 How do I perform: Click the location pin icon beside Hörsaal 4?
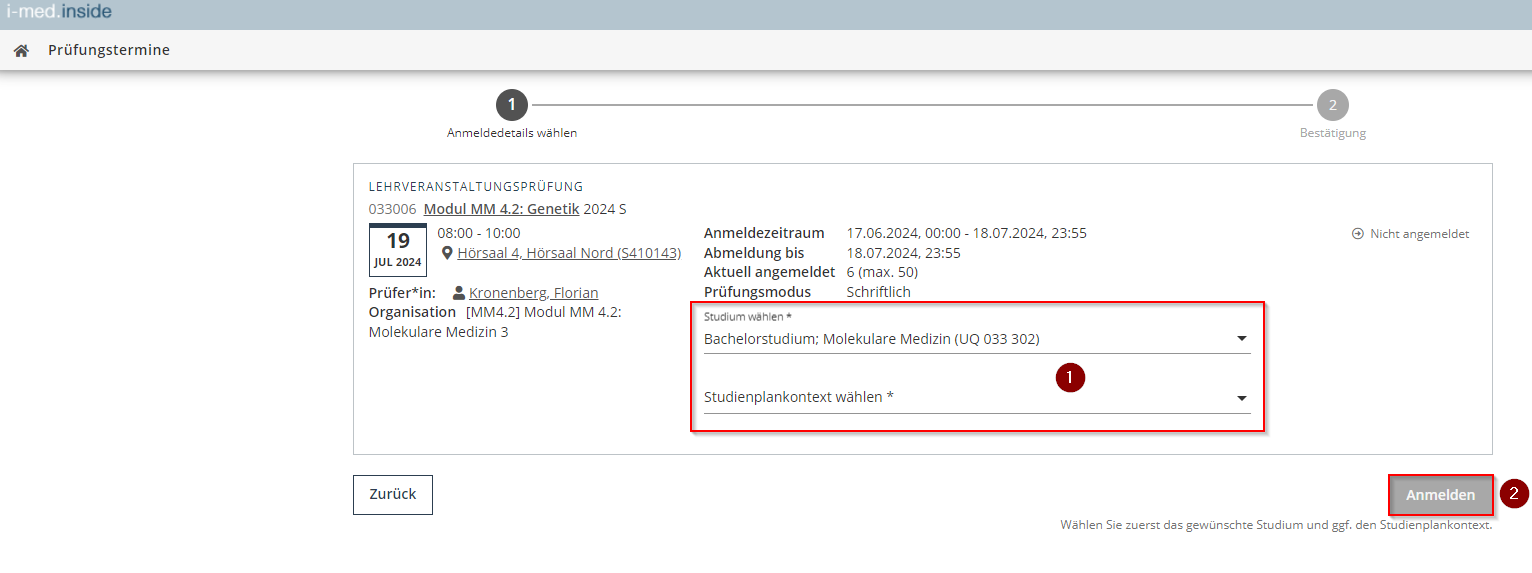[x=447, y=253]
